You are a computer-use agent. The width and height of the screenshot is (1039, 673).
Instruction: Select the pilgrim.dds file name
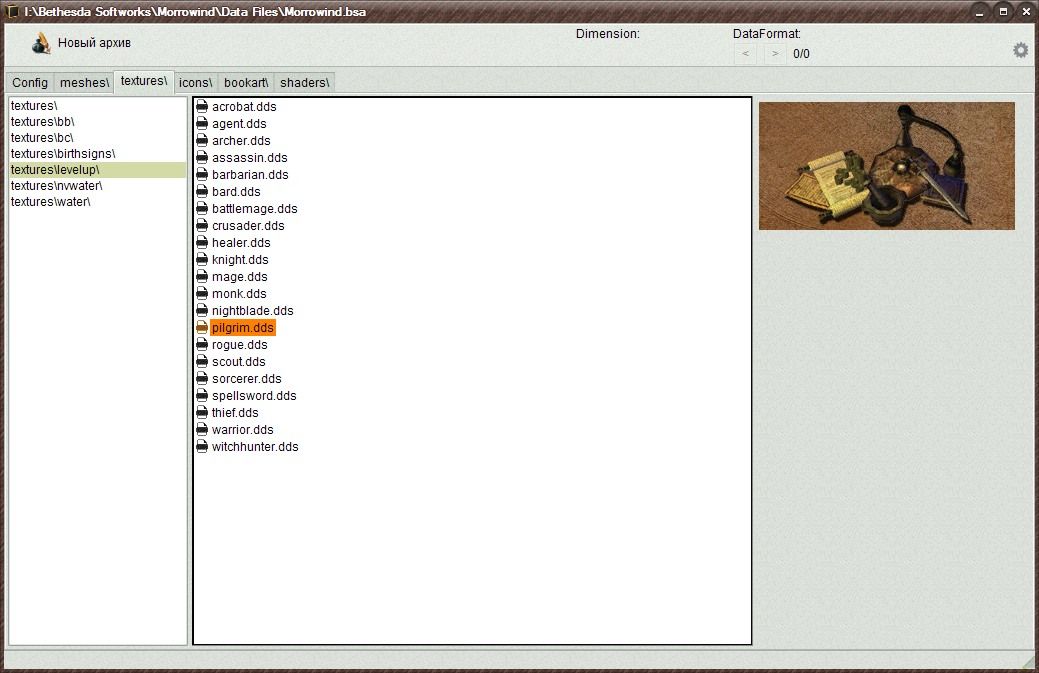[243, 328]
